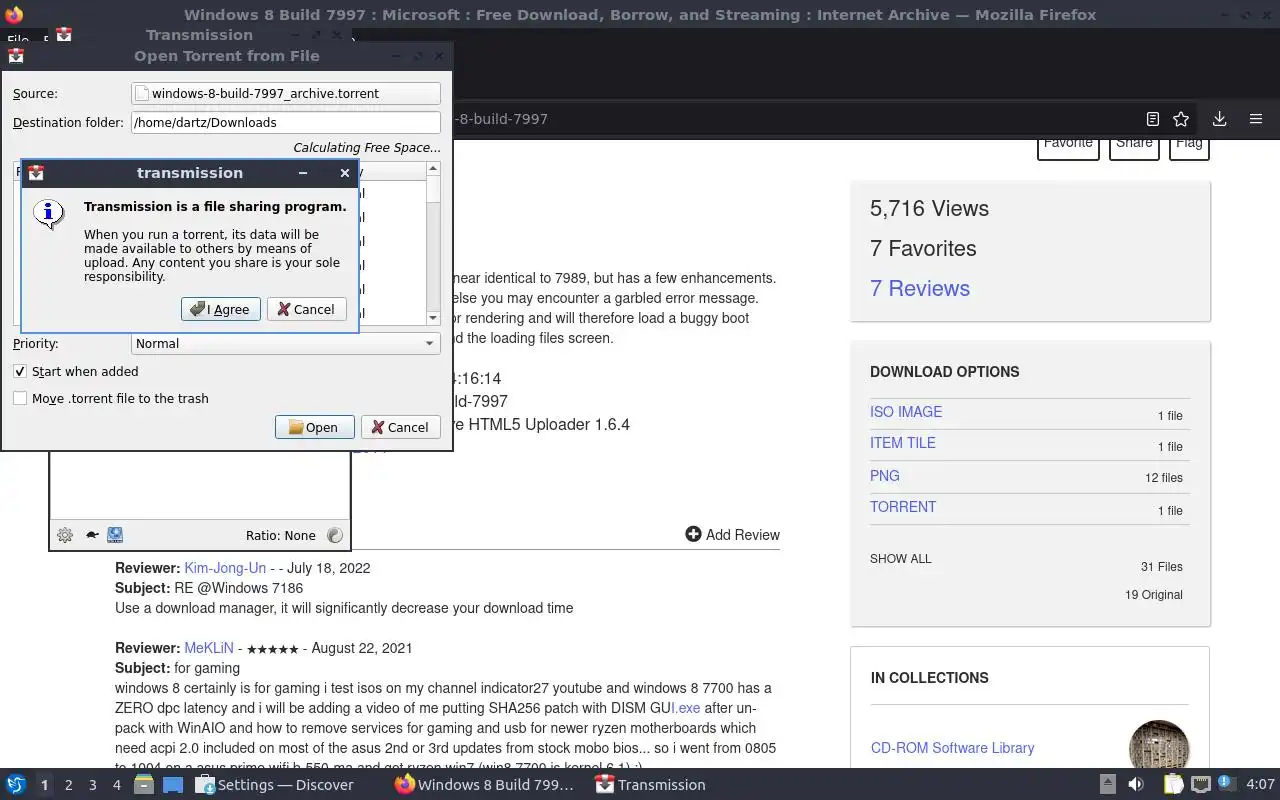Screen dimensions: 1280x800
Task: Open ITEM TILE download option
Action: pos(903,443)
